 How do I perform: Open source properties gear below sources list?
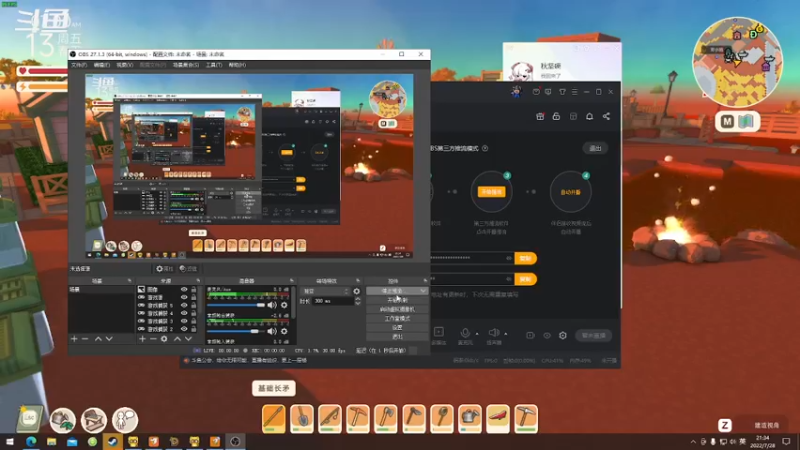tap(164, 339)
